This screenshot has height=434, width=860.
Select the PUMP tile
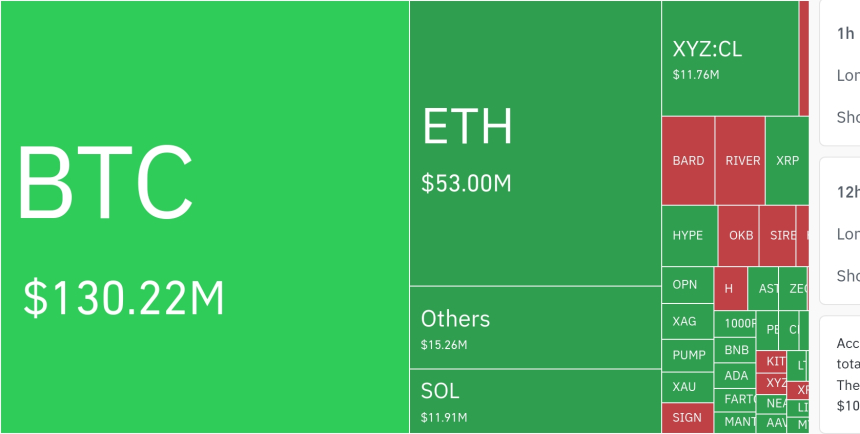pyautogui.click(x=688, y=355)
